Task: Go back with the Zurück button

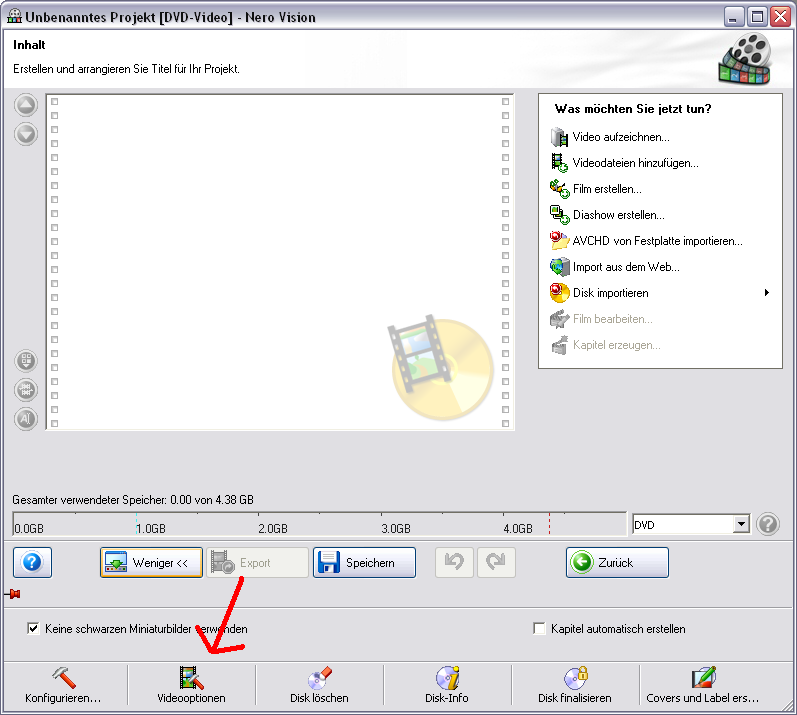Action: pos(617,563)
